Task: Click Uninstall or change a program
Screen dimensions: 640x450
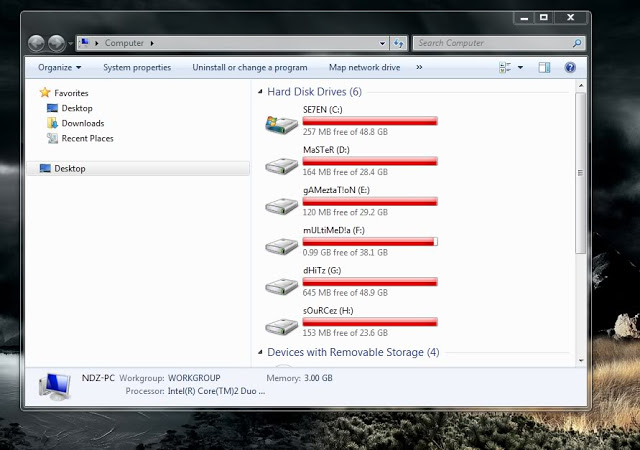Action: click(x=250, y=67)
